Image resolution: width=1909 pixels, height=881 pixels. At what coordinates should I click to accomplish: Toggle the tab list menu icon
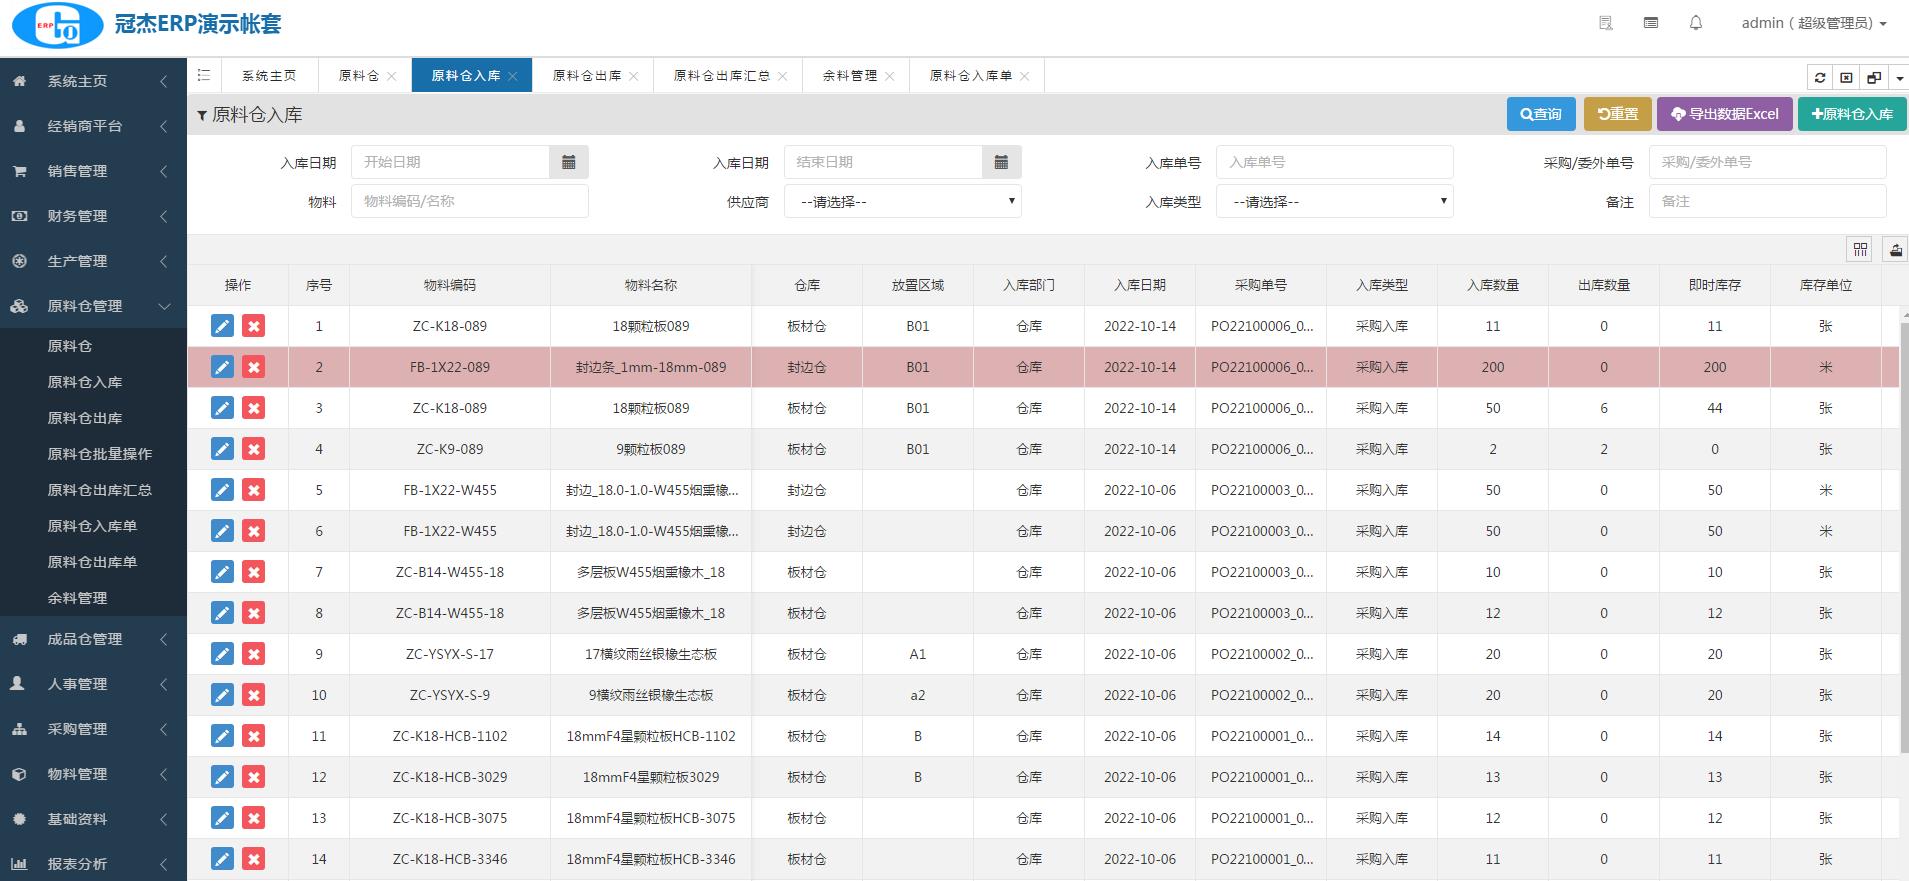pos(204,75)
